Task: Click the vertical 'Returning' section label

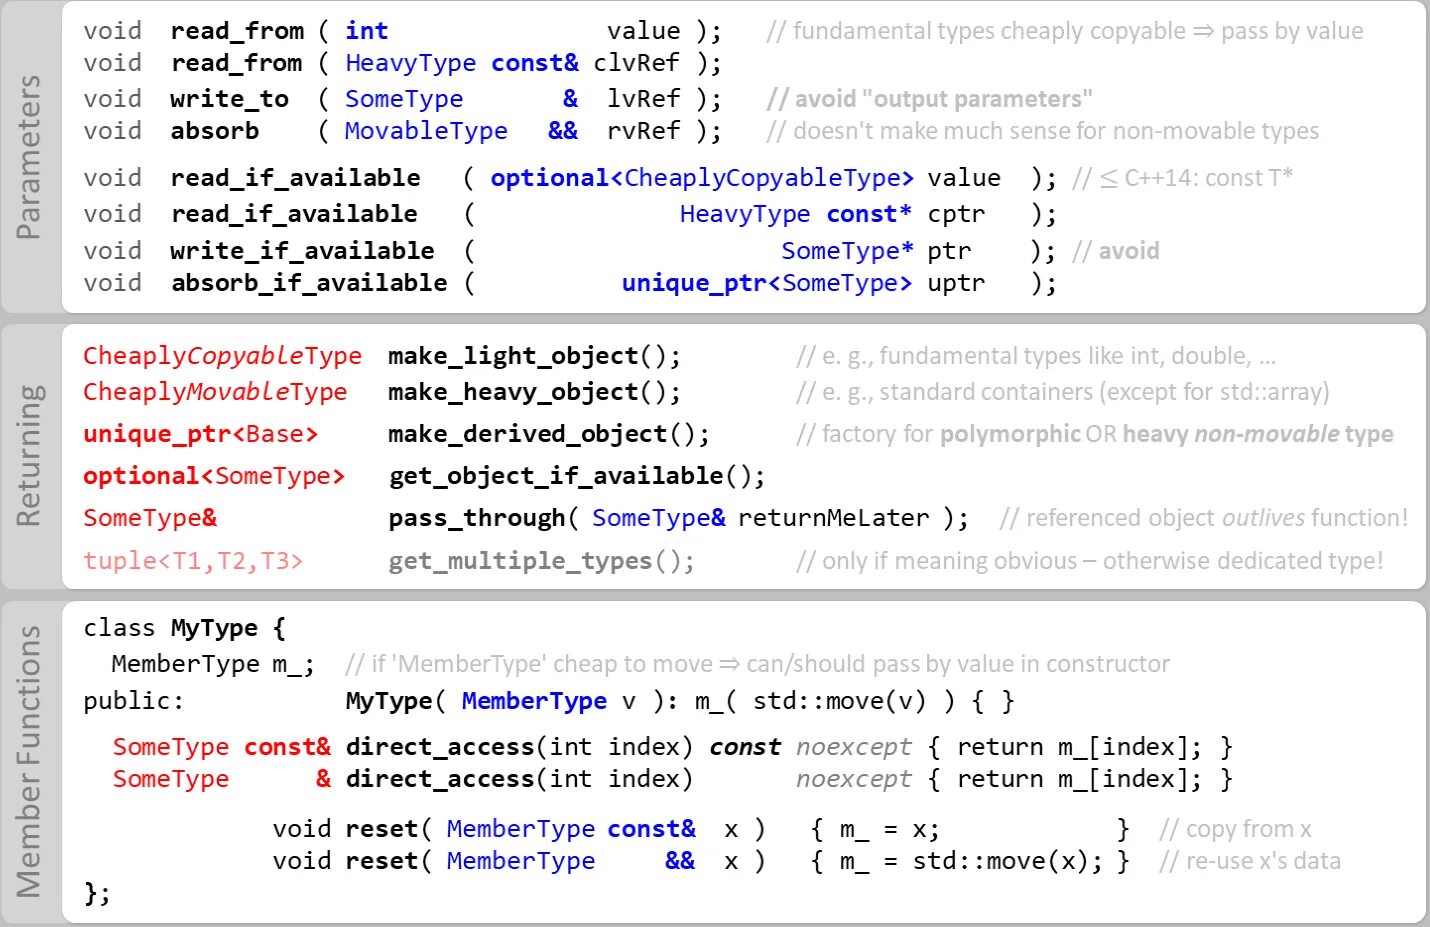Action: click(x=29, y=456)
